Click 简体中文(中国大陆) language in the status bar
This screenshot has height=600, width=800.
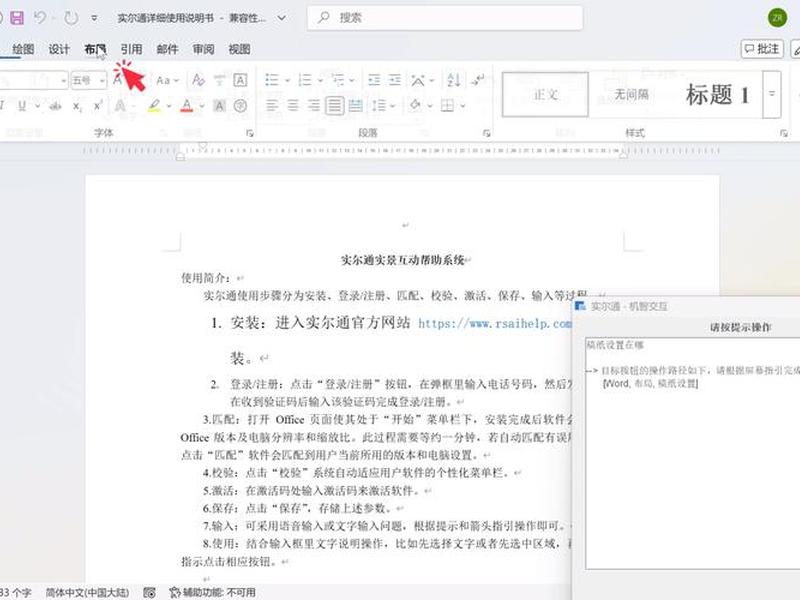coord(87,592)
